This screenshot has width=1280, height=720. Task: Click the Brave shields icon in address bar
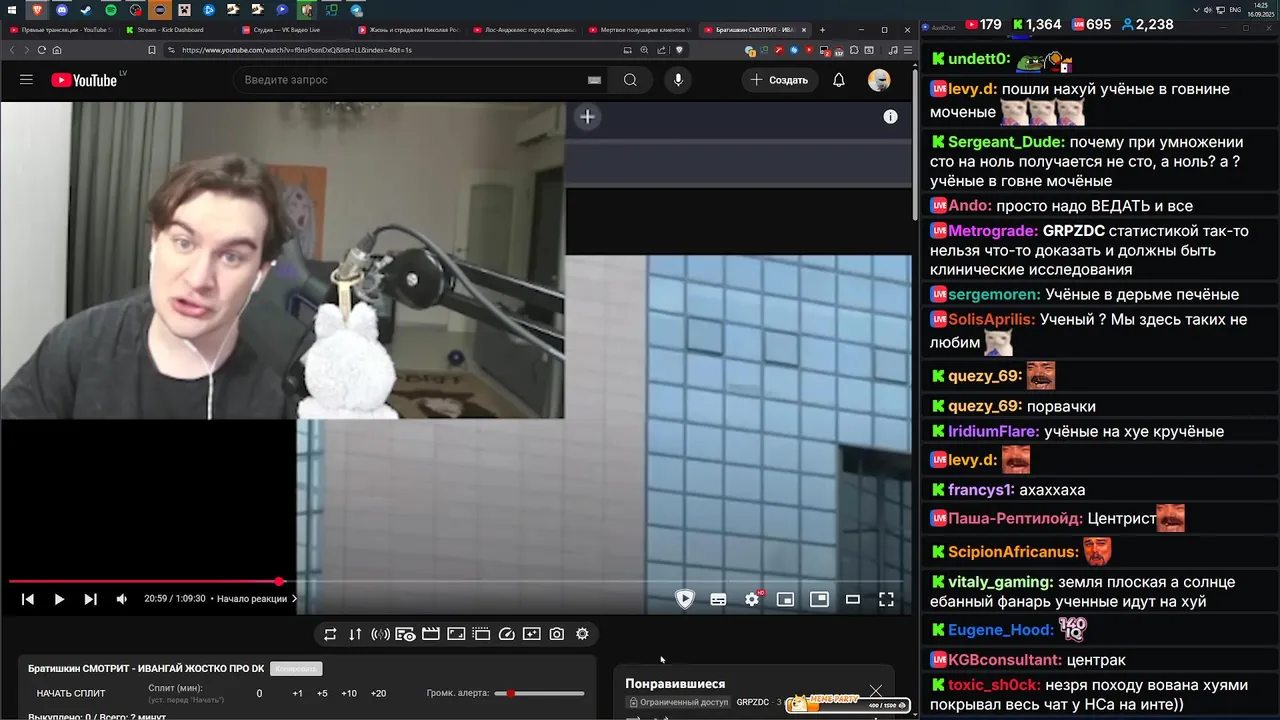(x=680, y=50)
